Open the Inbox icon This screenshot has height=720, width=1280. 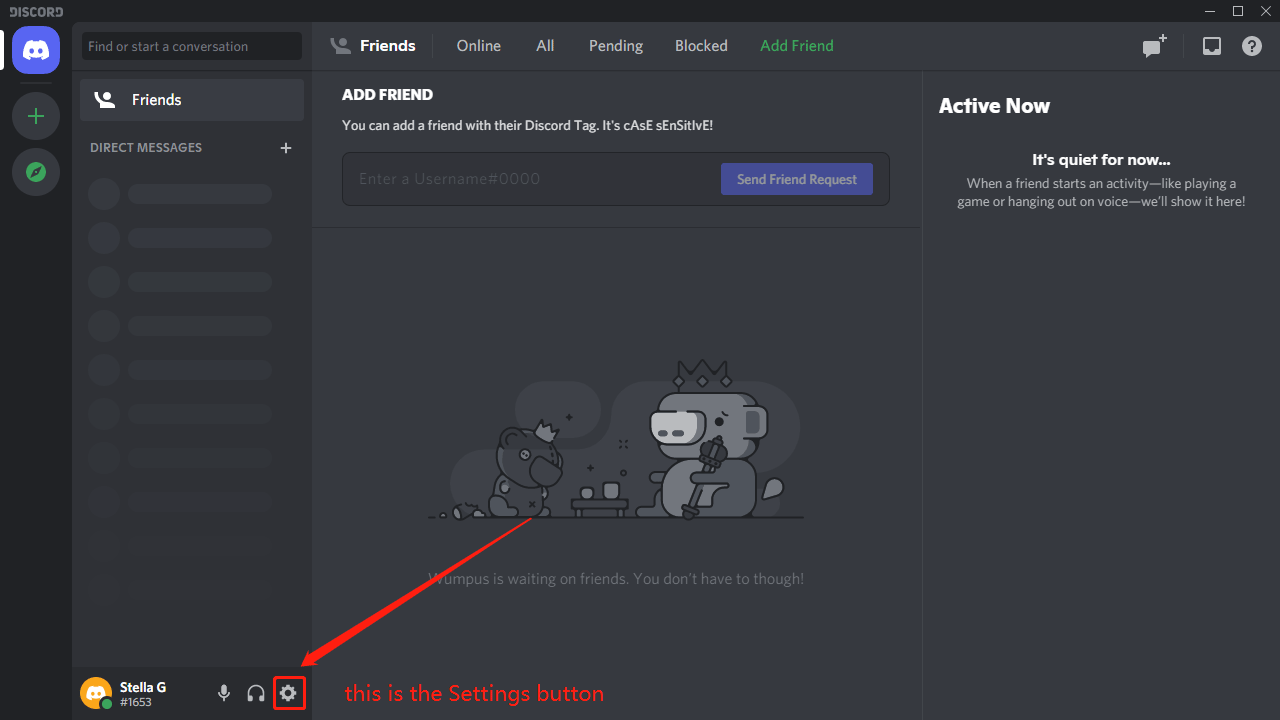(x=1212, y=46)
